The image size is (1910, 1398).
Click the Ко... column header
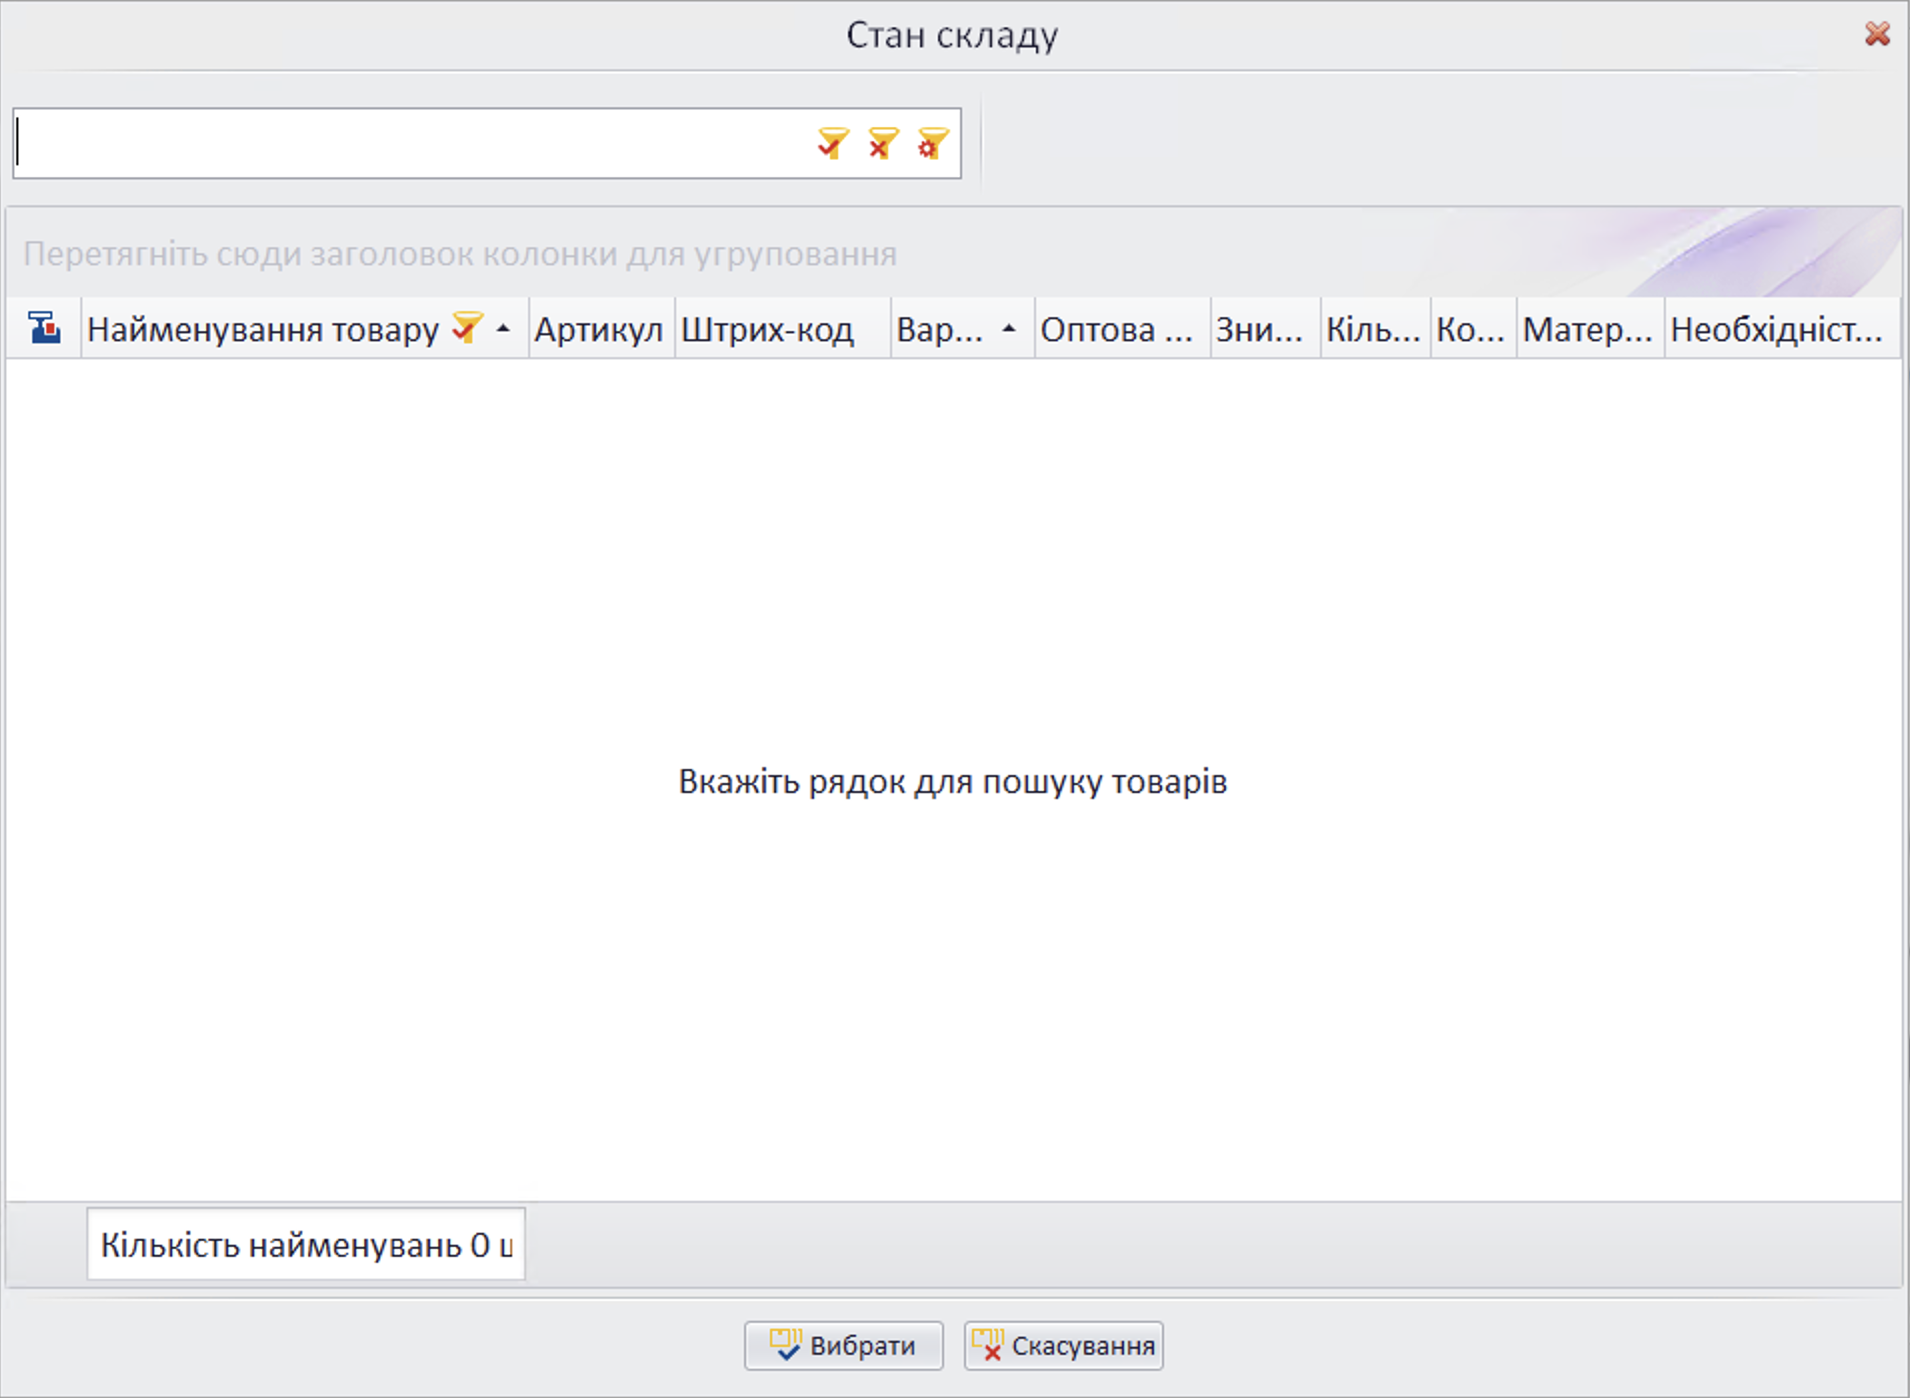[1470, 329]
